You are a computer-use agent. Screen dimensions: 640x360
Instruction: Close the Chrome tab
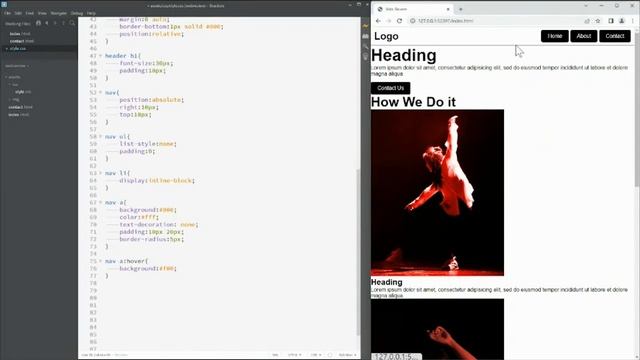tap(448, 9)
